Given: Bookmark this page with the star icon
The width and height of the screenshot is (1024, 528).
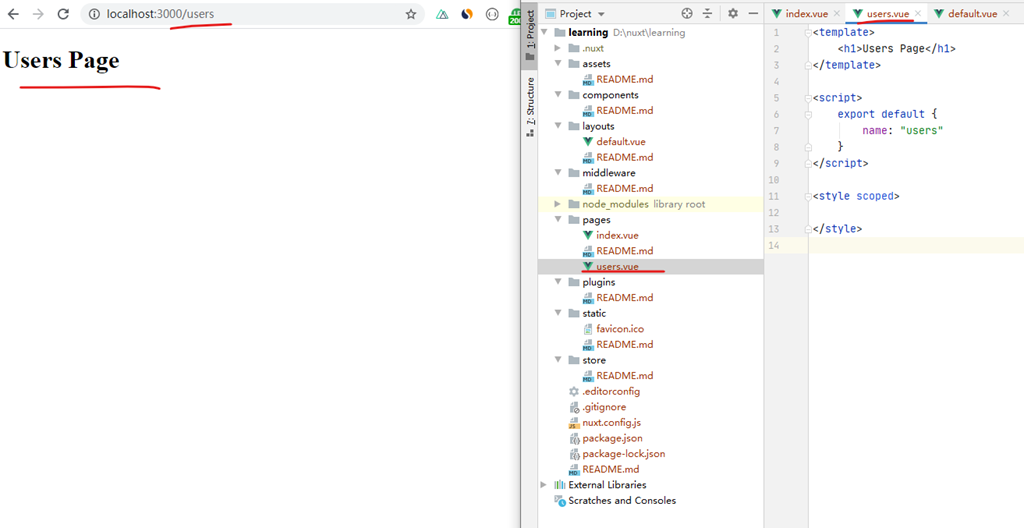Looking at the screenshot, I should click(411, 14).
